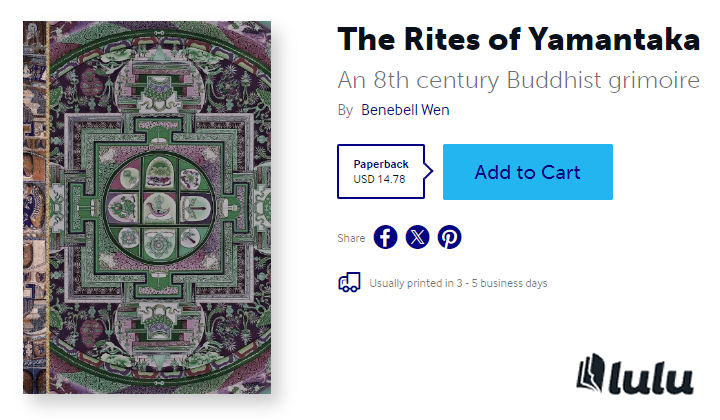
Task: Click the title 'The Rites of Yamantaka'
Action: coord(518,40)
